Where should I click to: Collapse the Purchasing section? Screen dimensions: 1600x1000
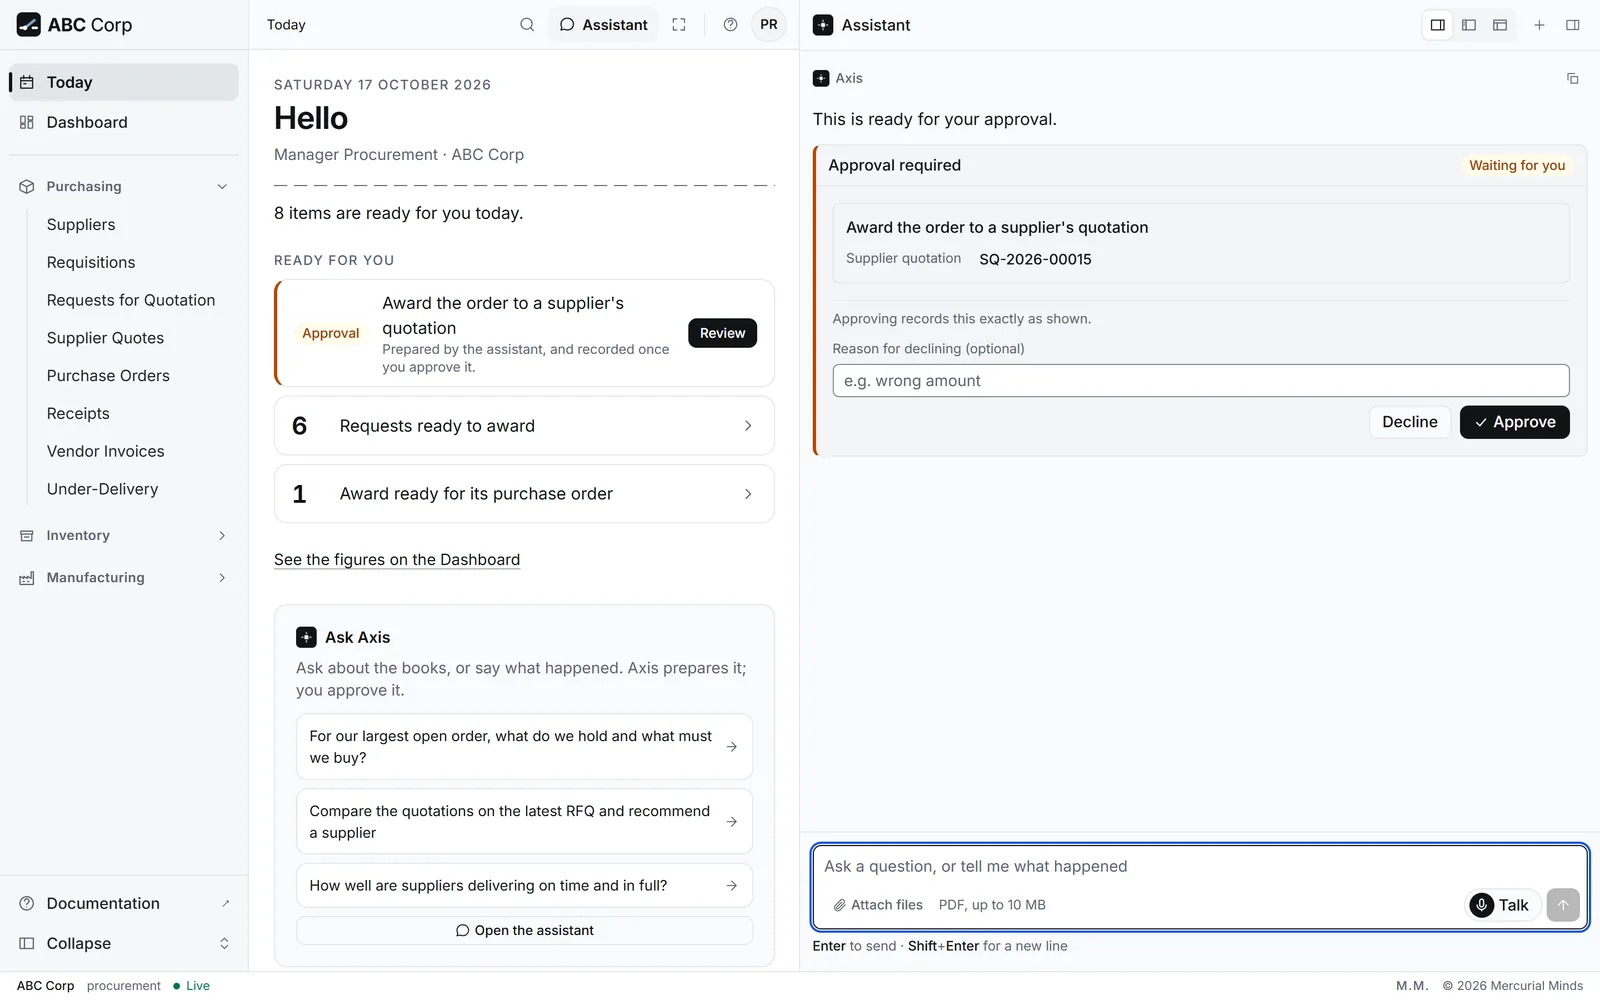point(124,187)
